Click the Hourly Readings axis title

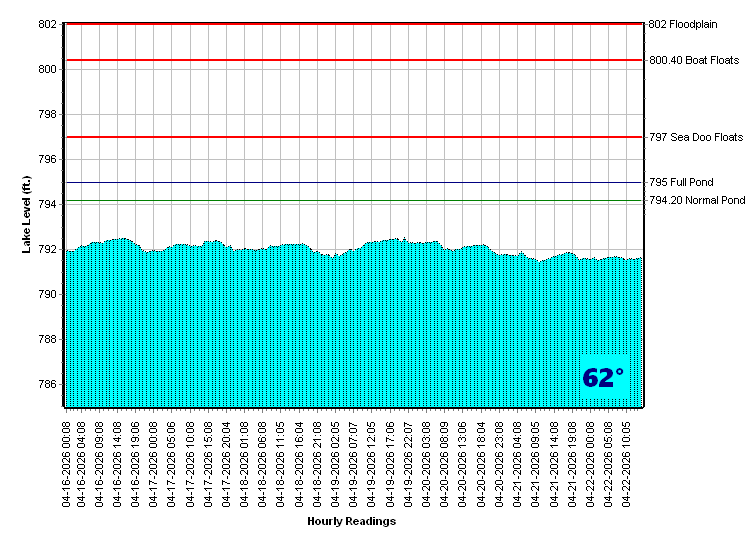coord(352,521)
